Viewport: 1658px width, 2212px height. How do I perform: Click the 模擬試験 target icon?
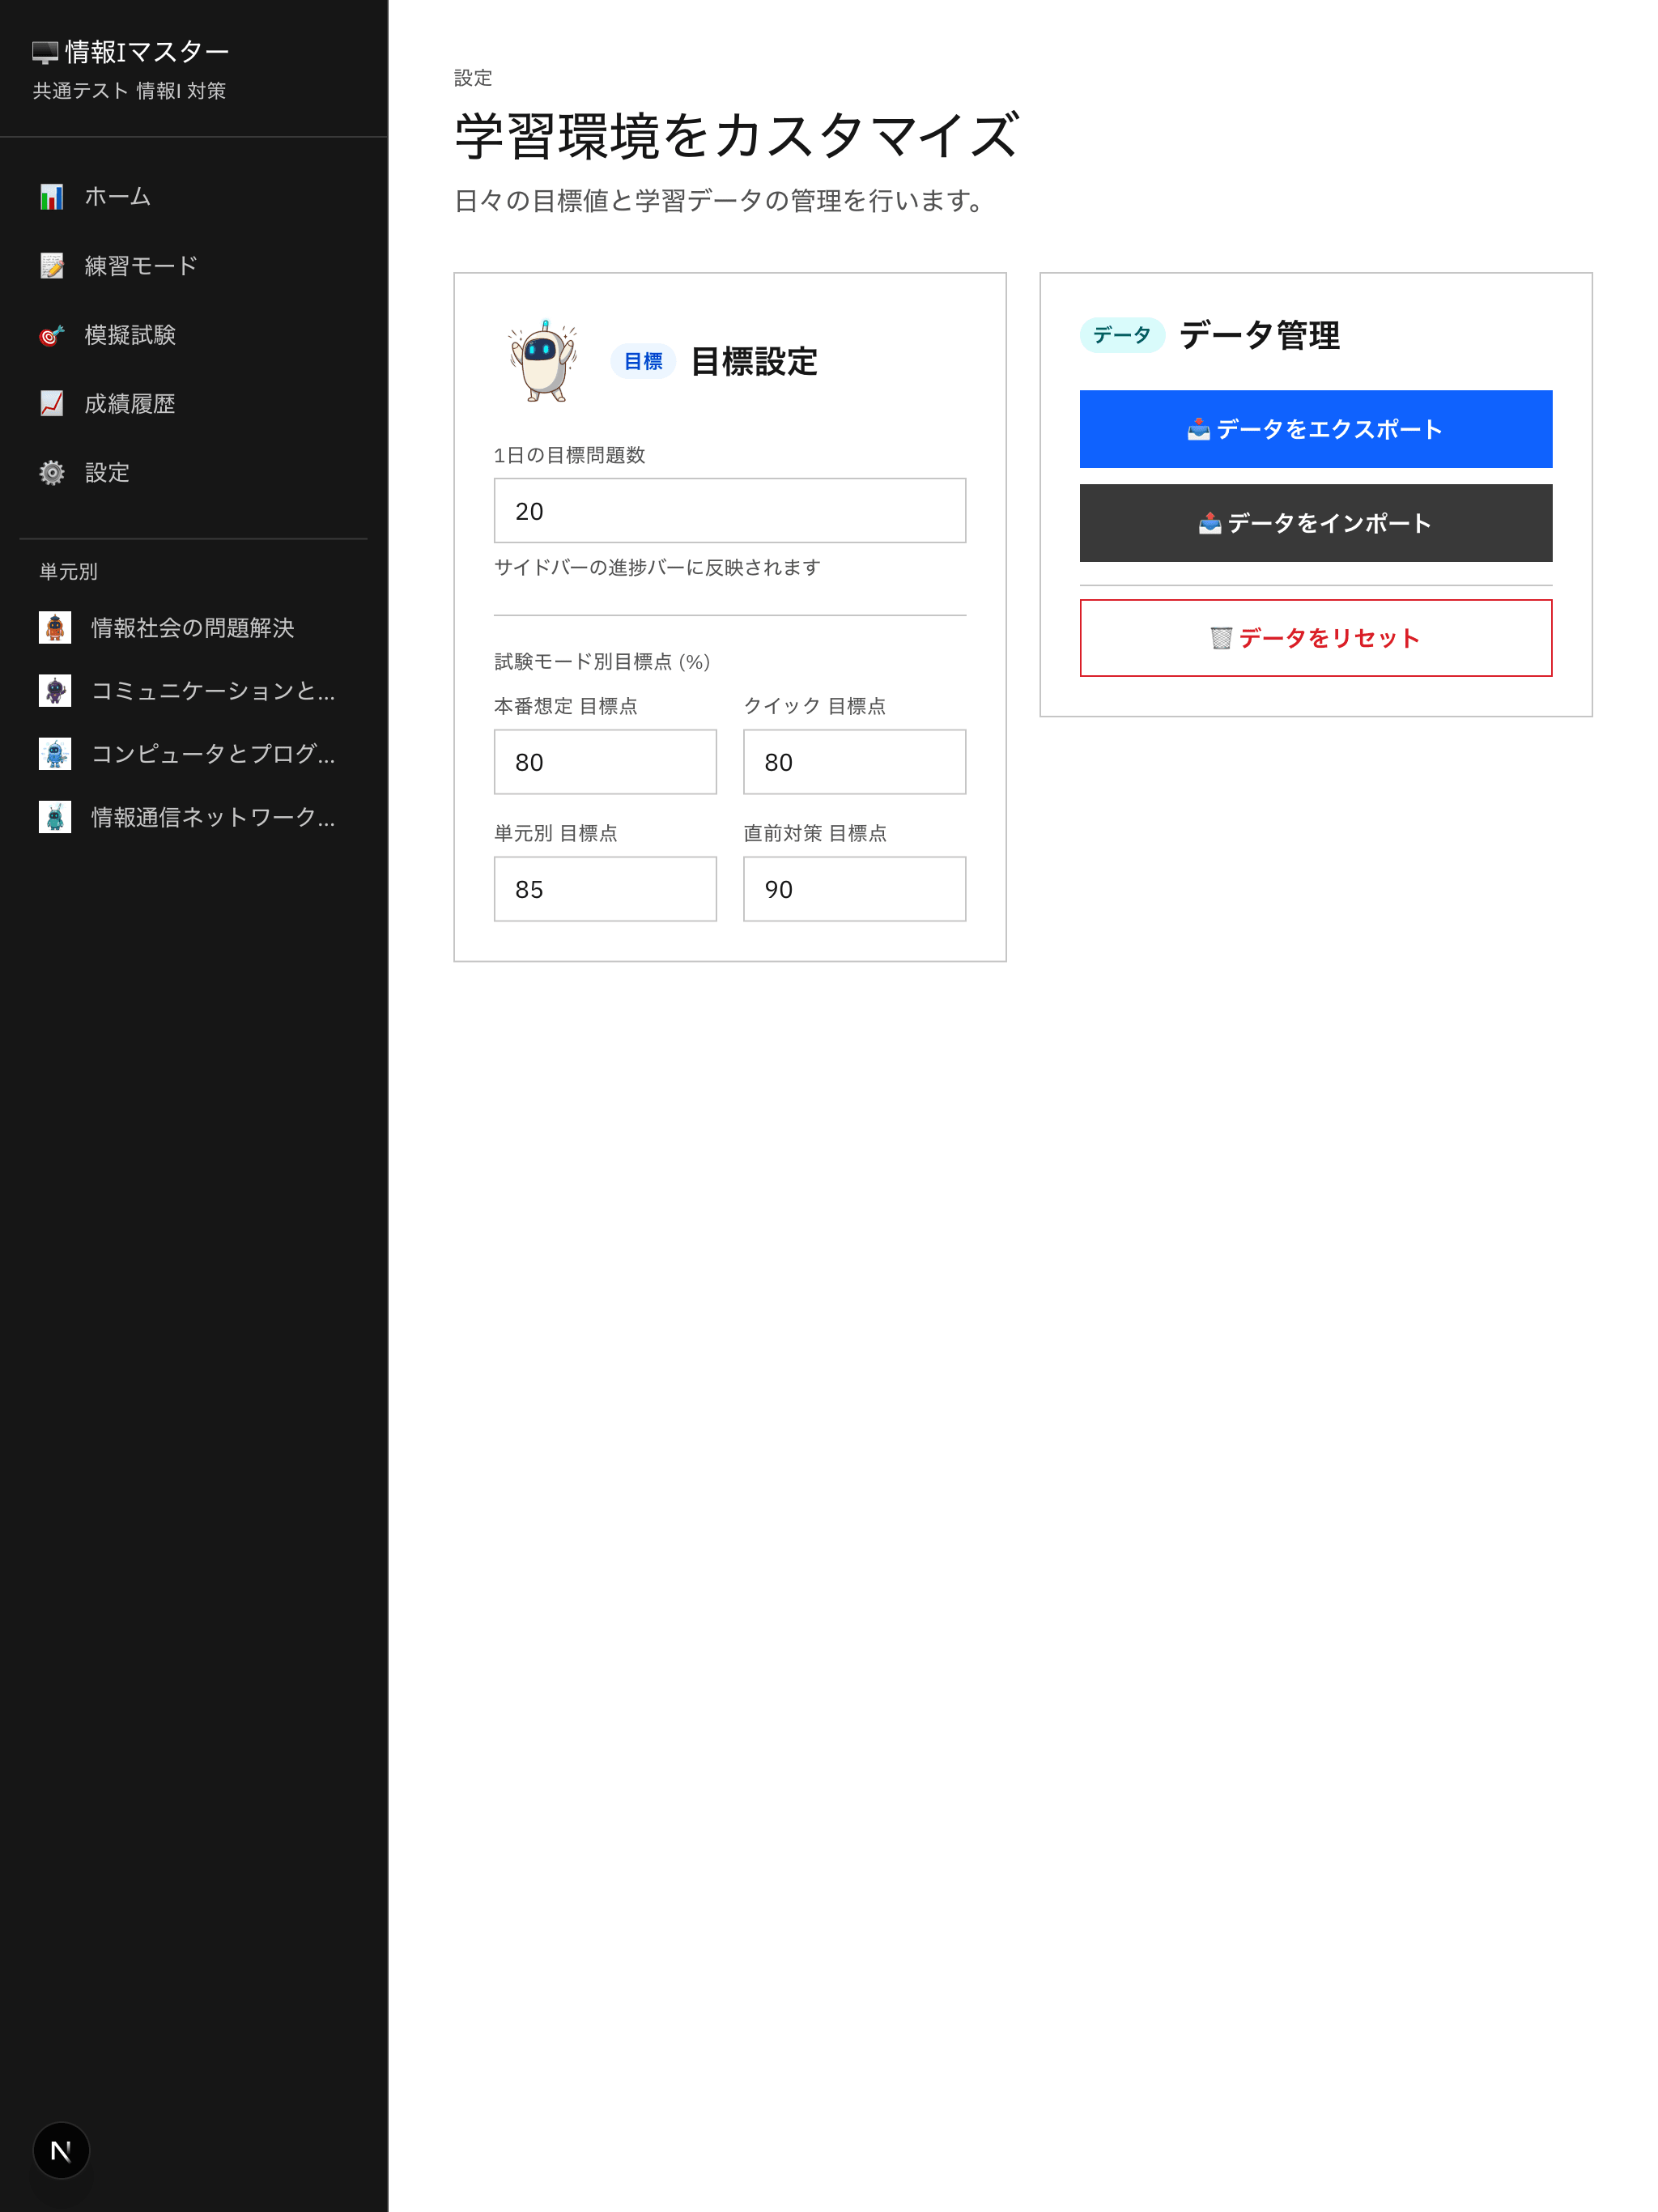52,334
